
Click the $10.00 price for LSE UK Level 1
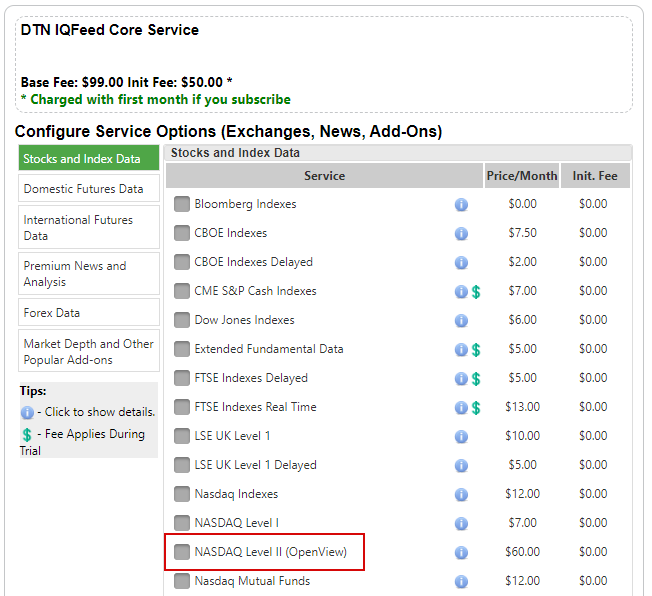pos(522,436)
